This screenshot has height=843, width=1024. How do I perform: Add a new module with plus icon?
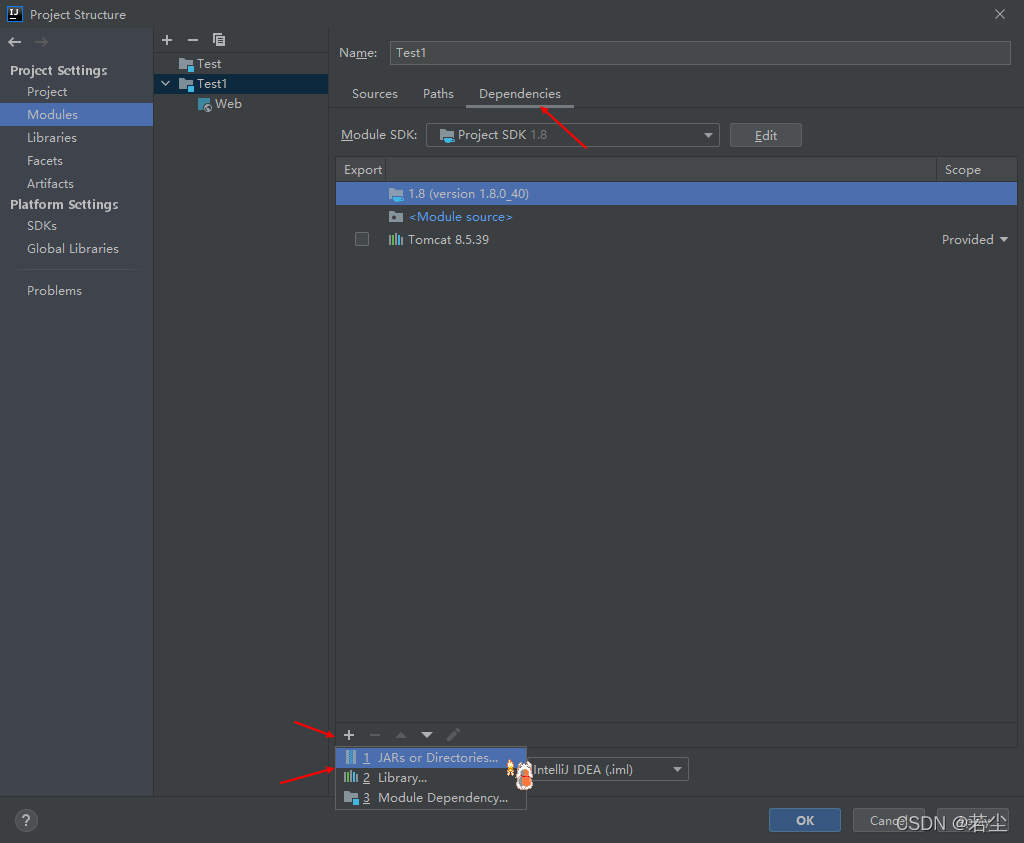[x=167, y=40]
